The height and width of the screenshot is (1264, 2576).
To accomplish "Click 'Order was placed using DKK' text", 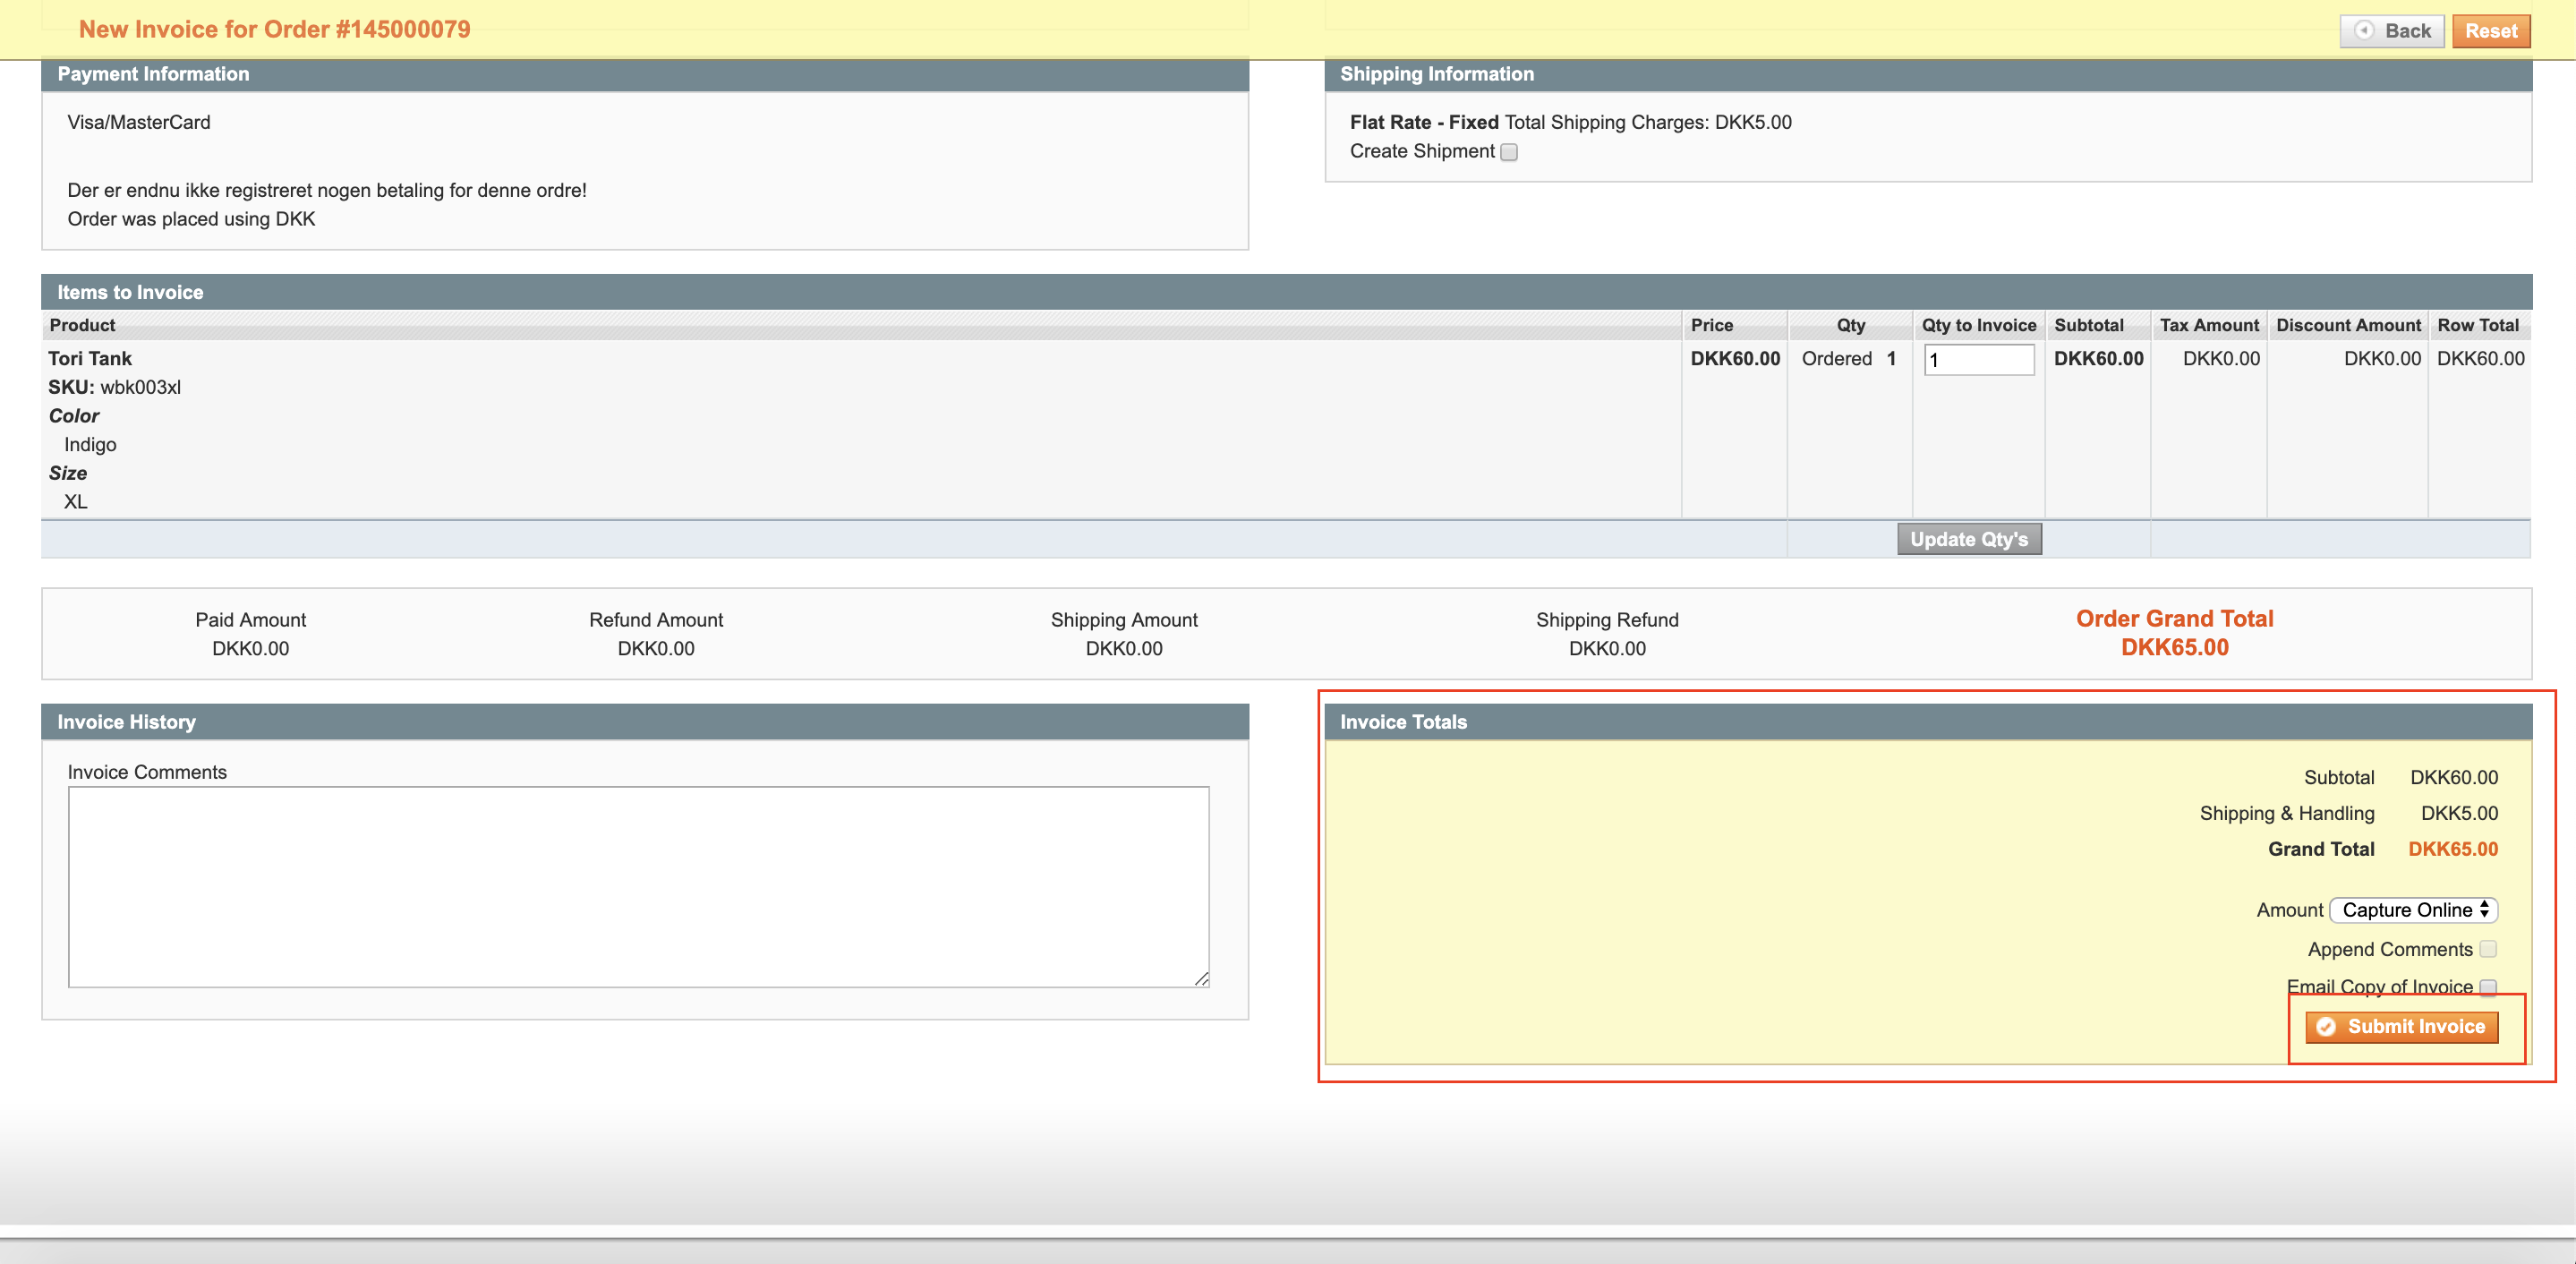I will pyautogui.click(x=190, y=219).
